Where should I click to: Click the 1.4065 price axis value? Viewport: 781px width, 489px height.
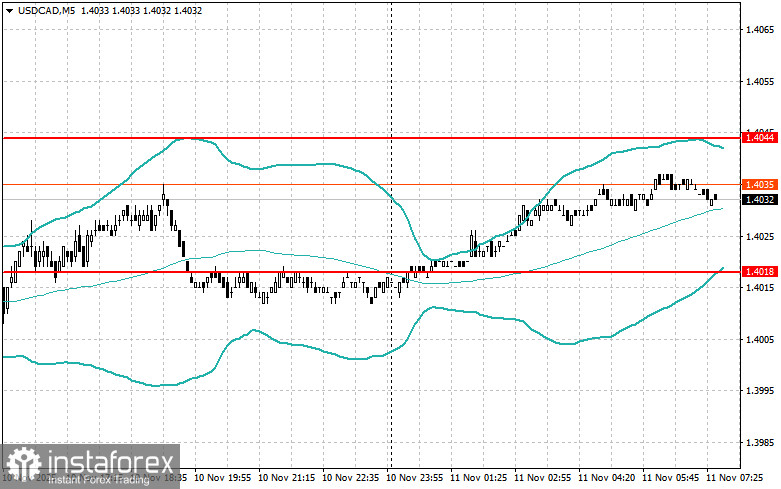pyautogui.click(x=760, y=29)
